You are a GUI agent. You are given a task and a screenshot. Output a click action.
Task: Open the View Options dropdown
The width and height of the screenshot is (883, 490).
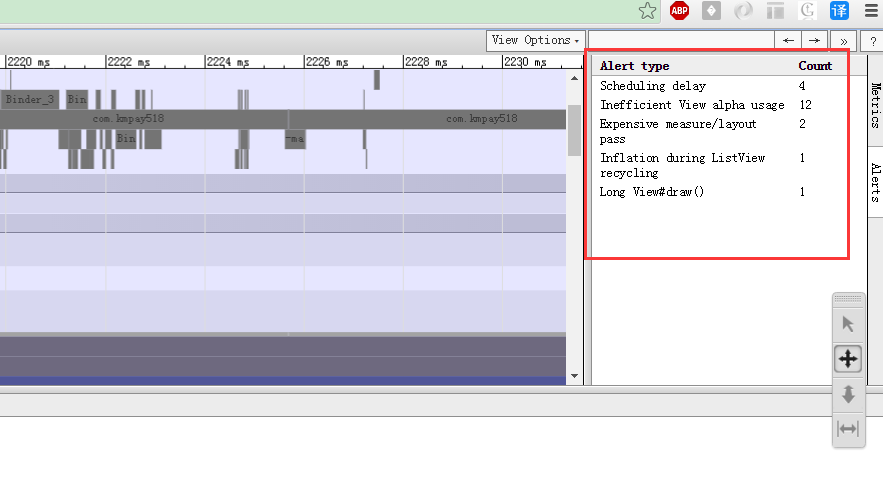pos(535,40)
